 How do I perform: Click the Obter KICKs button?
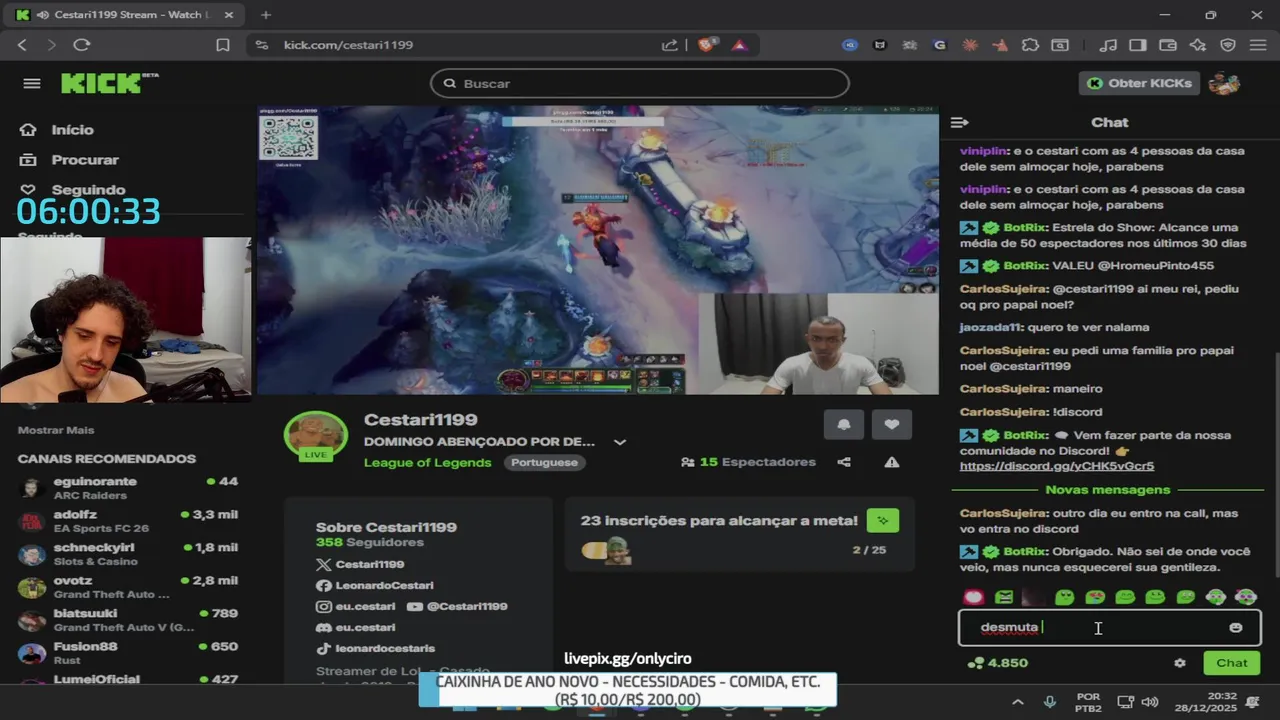1140,83
